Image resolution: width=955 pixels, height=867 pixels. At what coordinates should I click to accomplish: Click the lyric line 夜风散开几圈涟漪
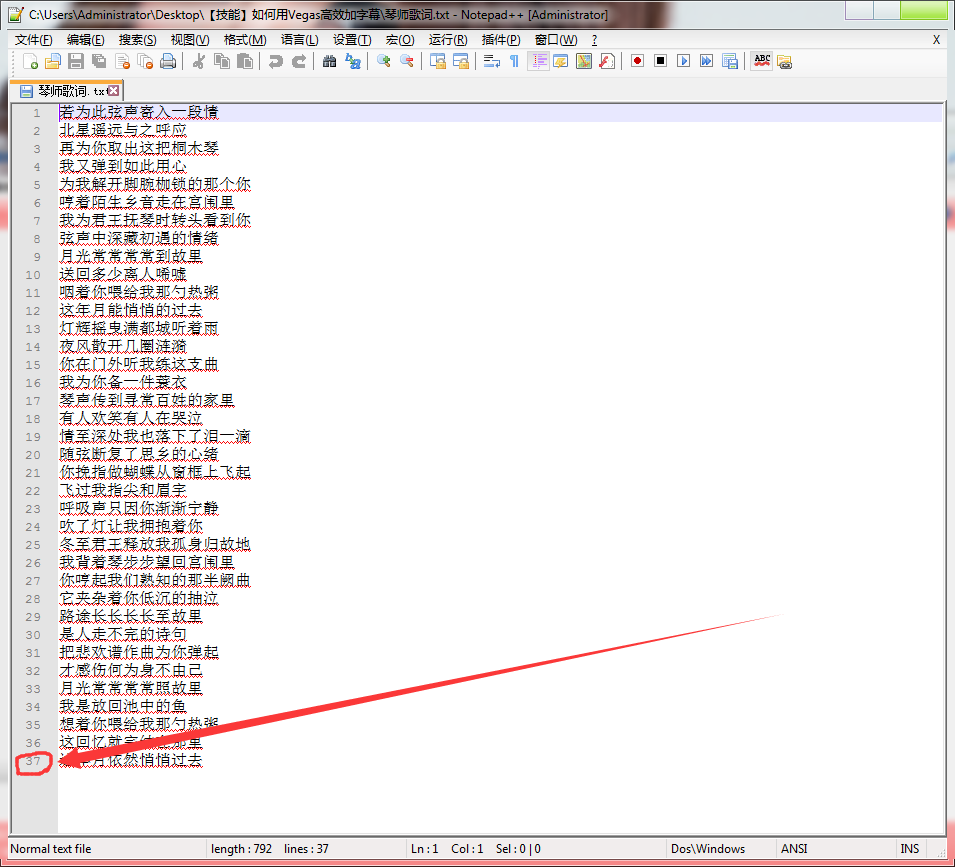122,346
